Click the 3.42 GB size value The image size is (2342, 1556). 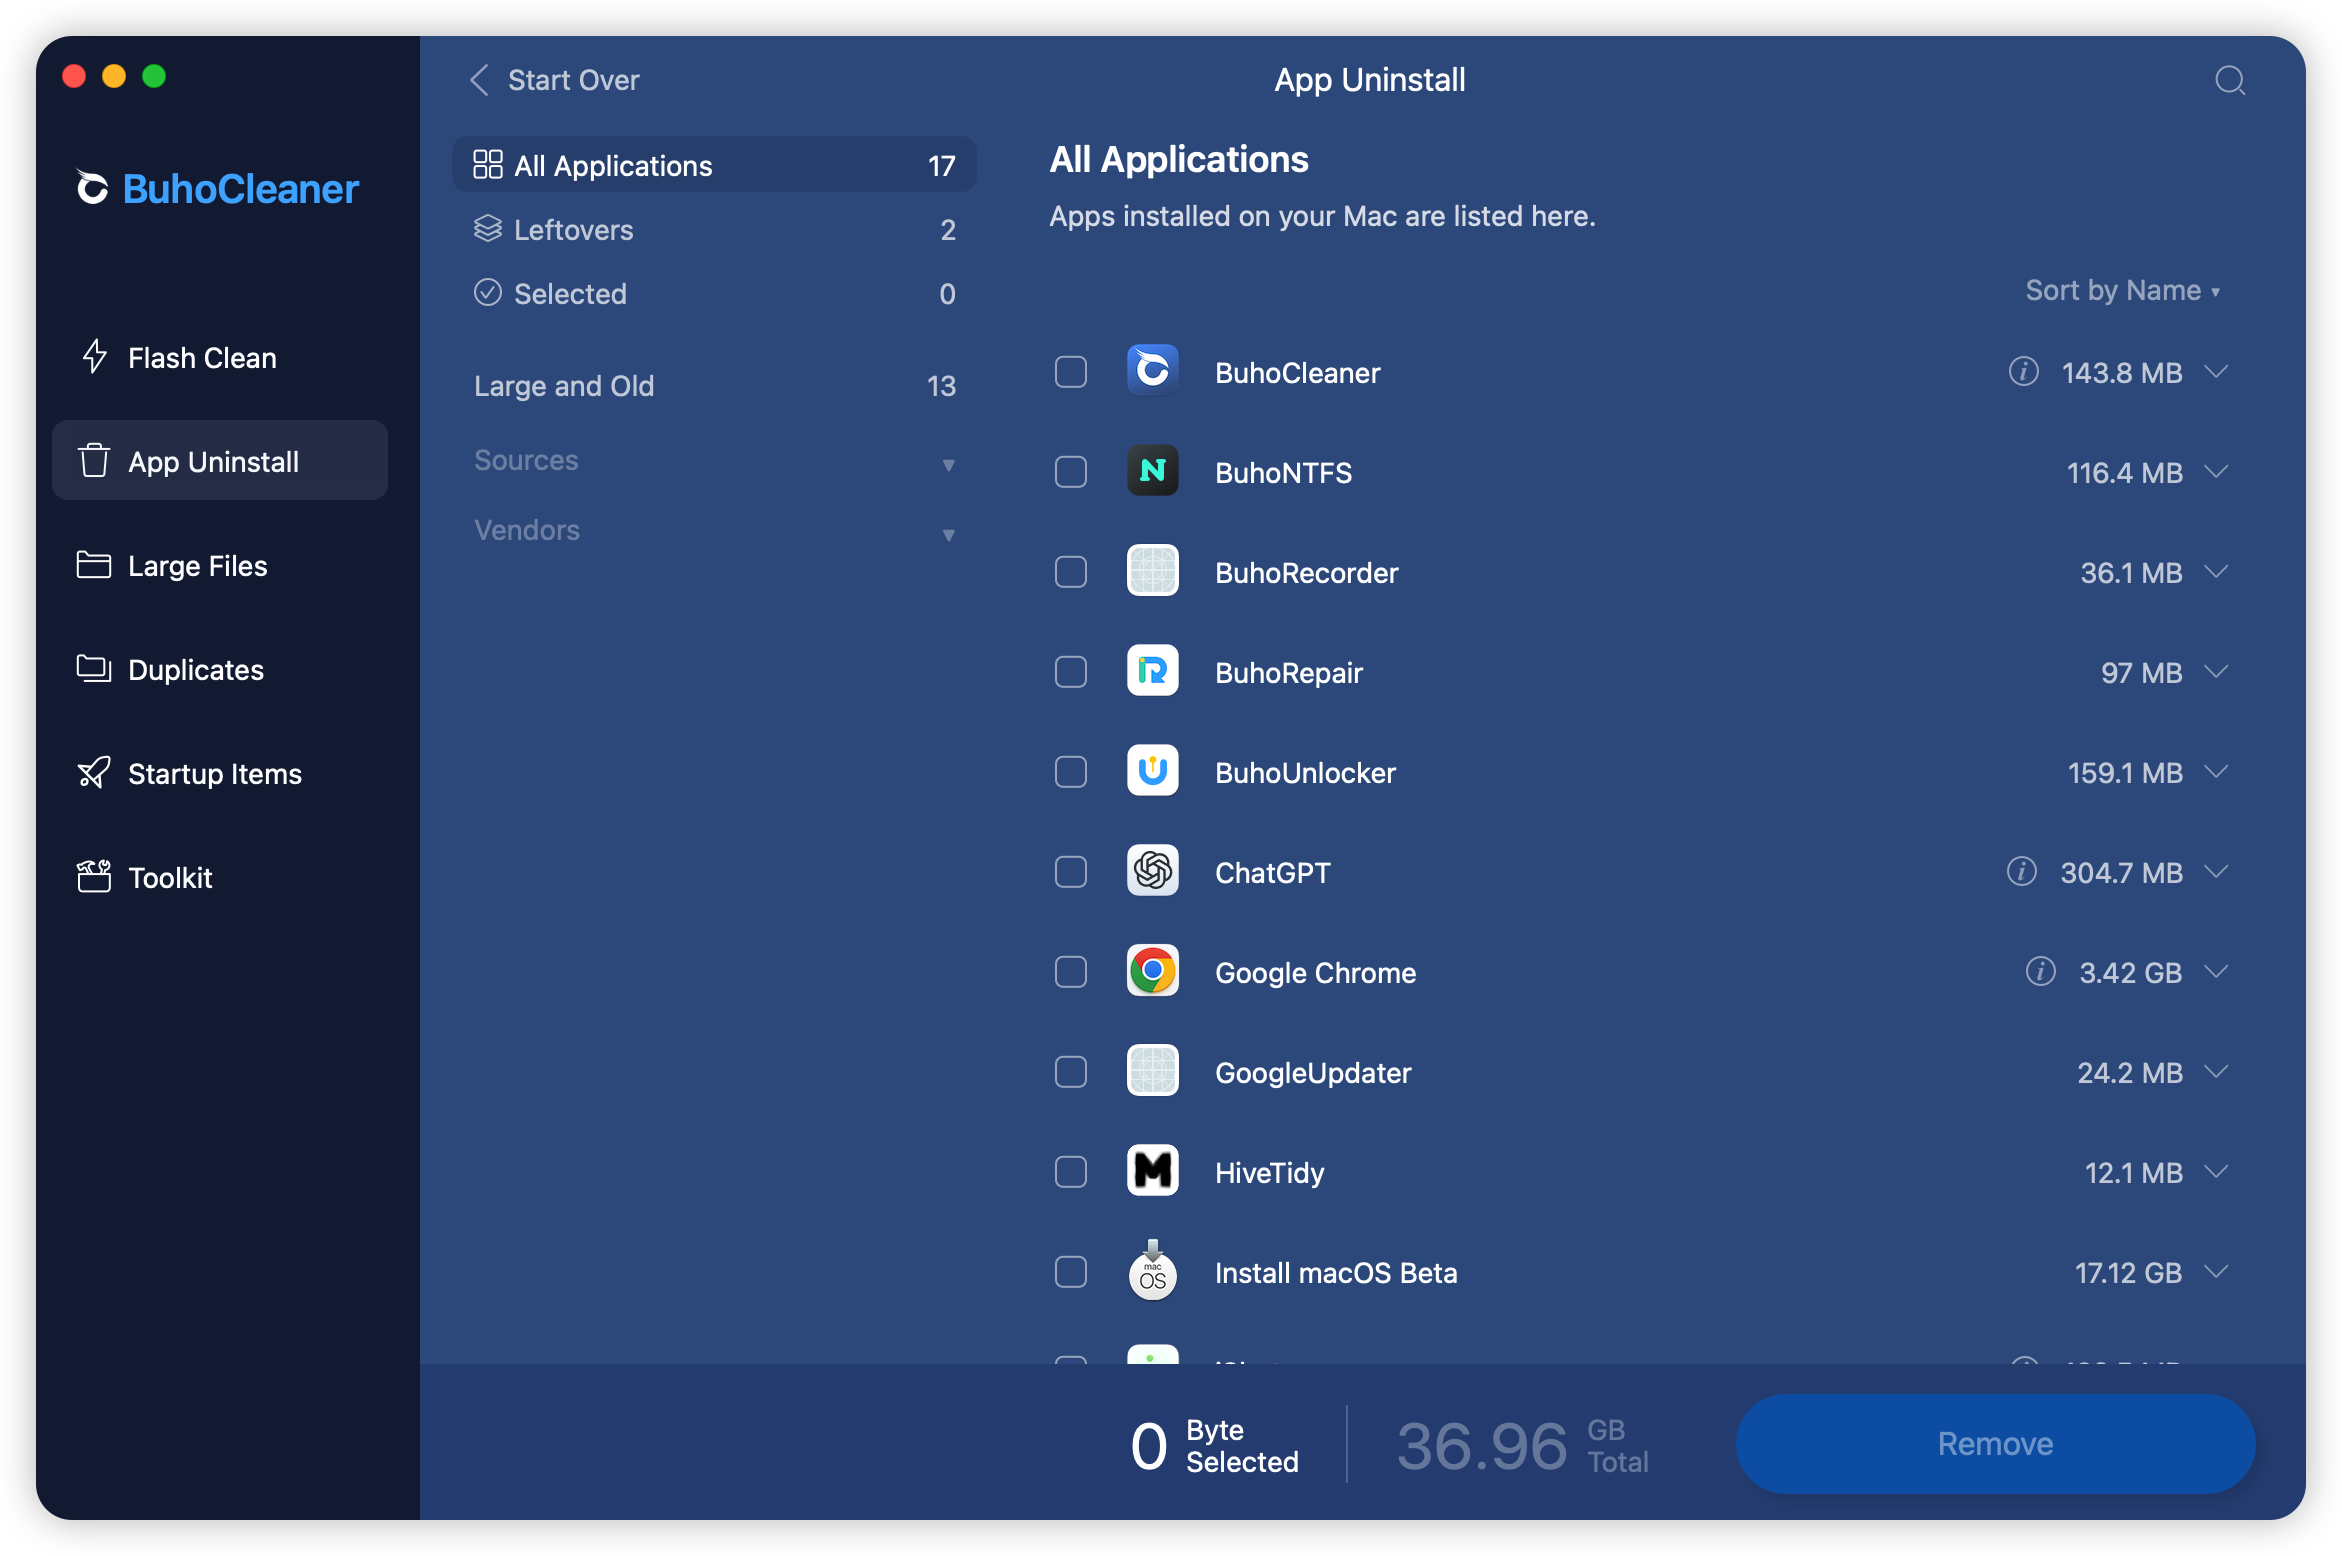point(2130,973)
